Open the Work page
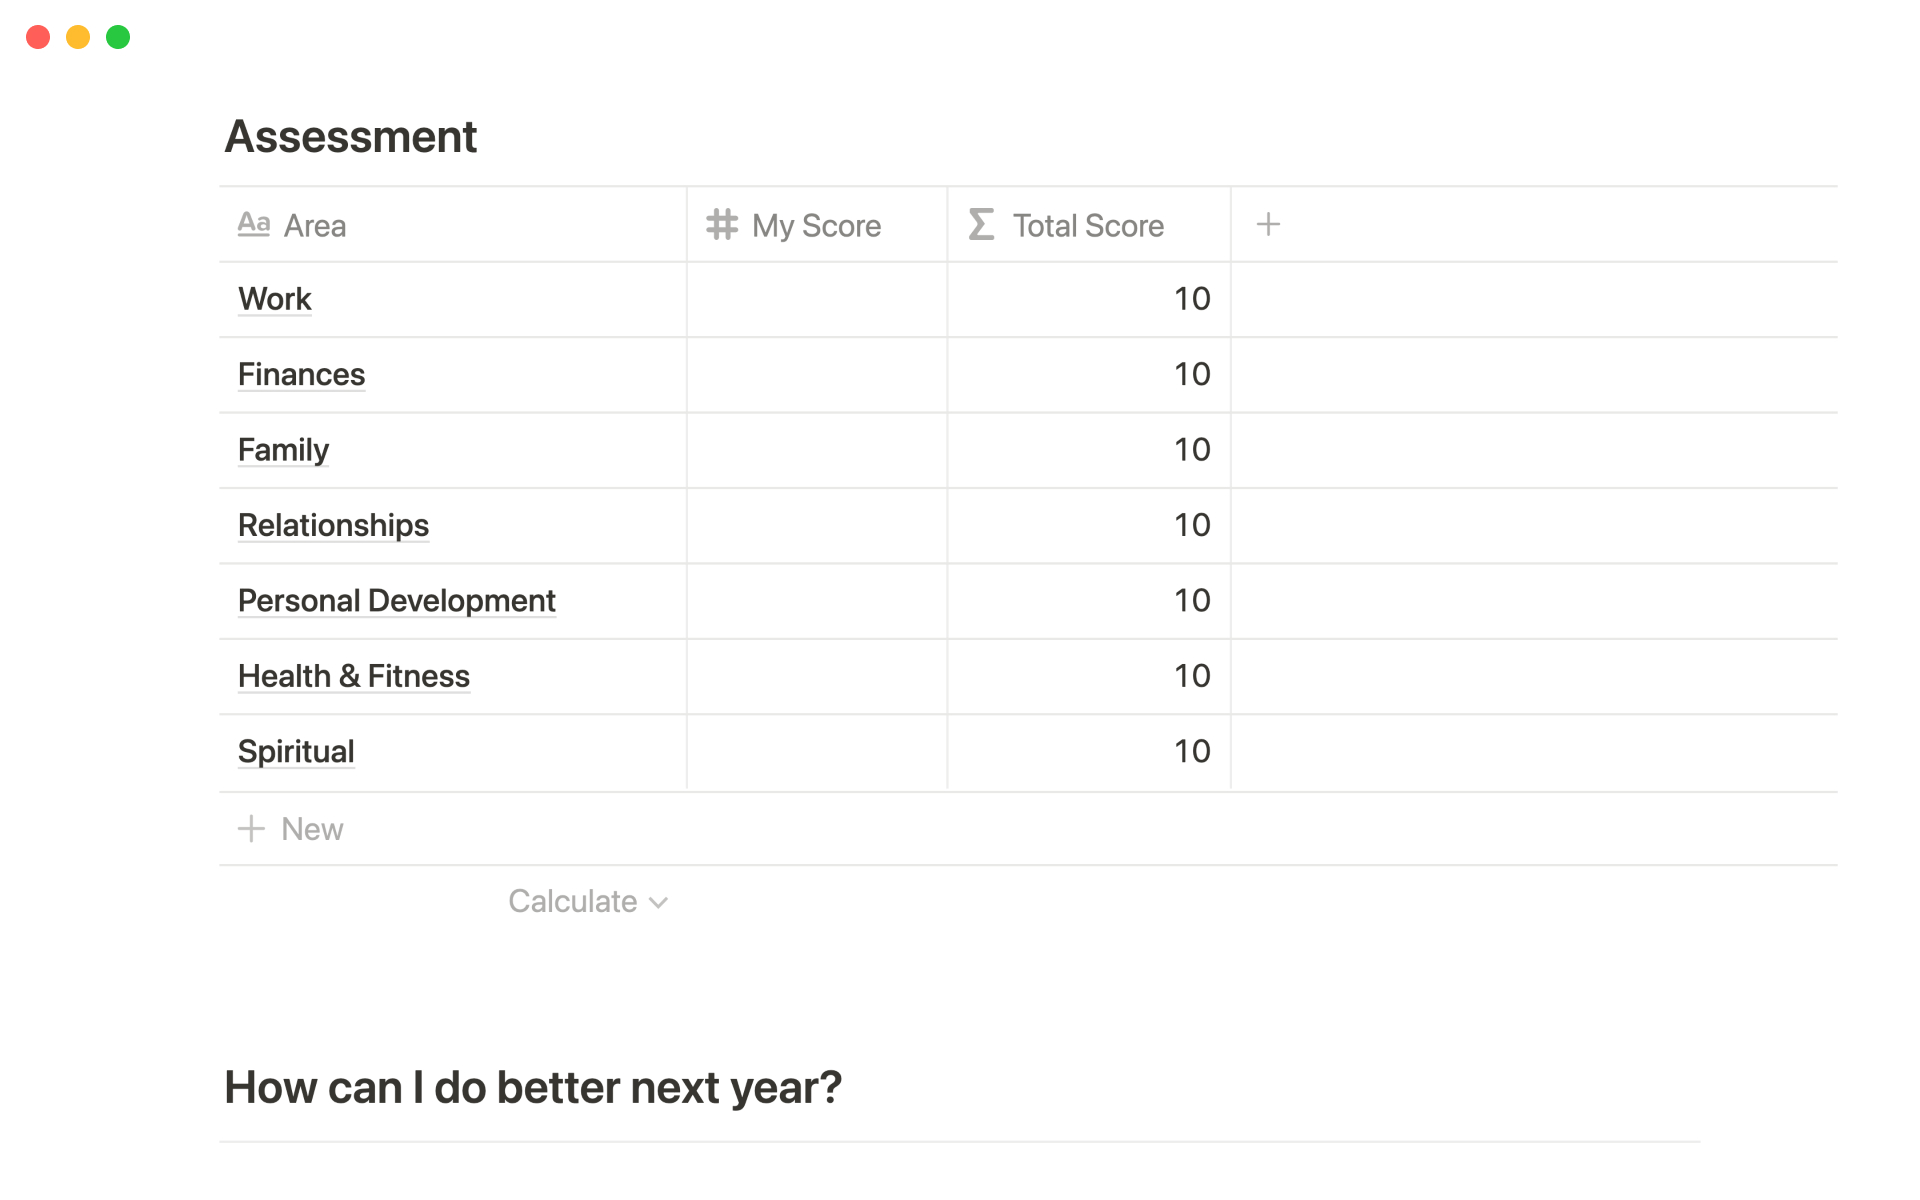 pyautogui.click(x=275, y=299)
